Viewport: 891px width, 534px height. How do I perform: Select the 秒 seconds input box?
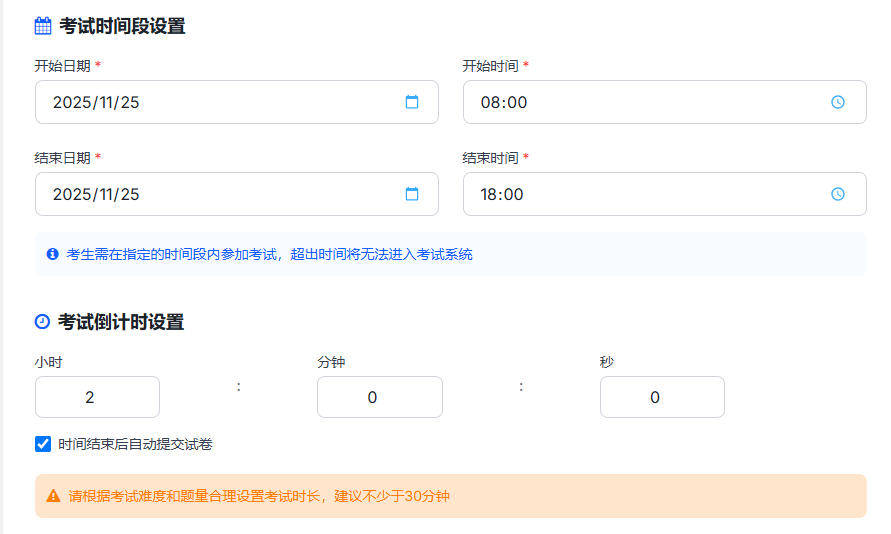(662, 397)
